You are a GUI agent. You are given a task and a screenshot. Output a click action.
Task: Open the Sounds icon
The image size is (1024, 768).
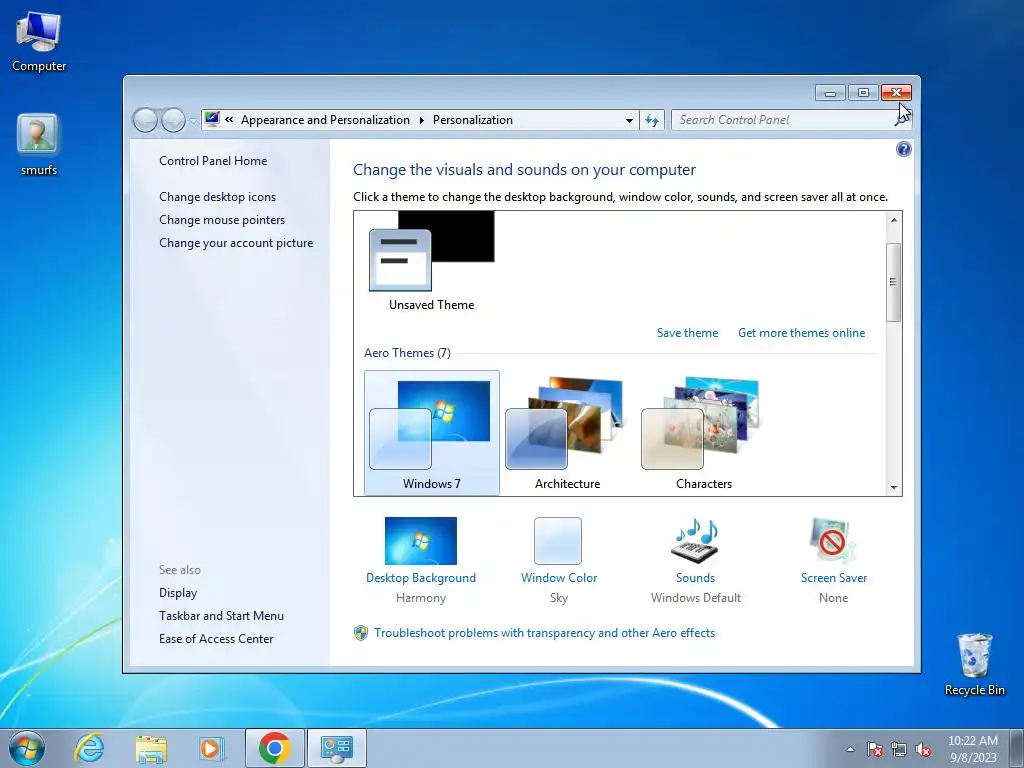tap(696, 541)
